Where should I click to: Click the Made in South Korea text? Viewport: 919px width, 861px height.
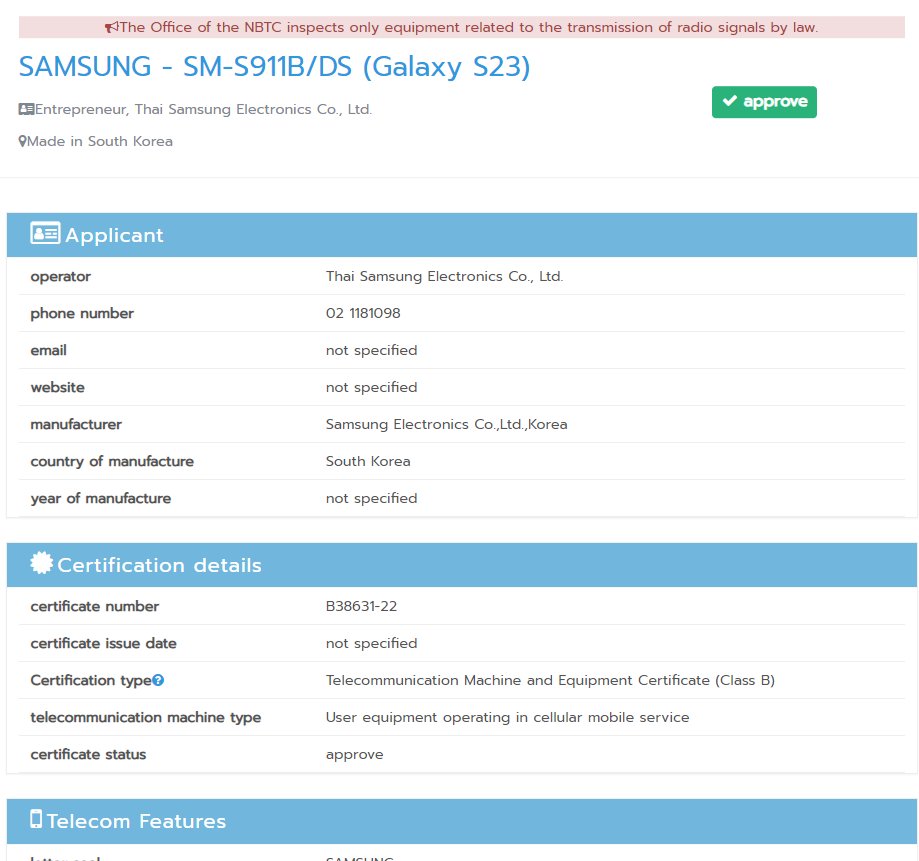pos(100,141)
